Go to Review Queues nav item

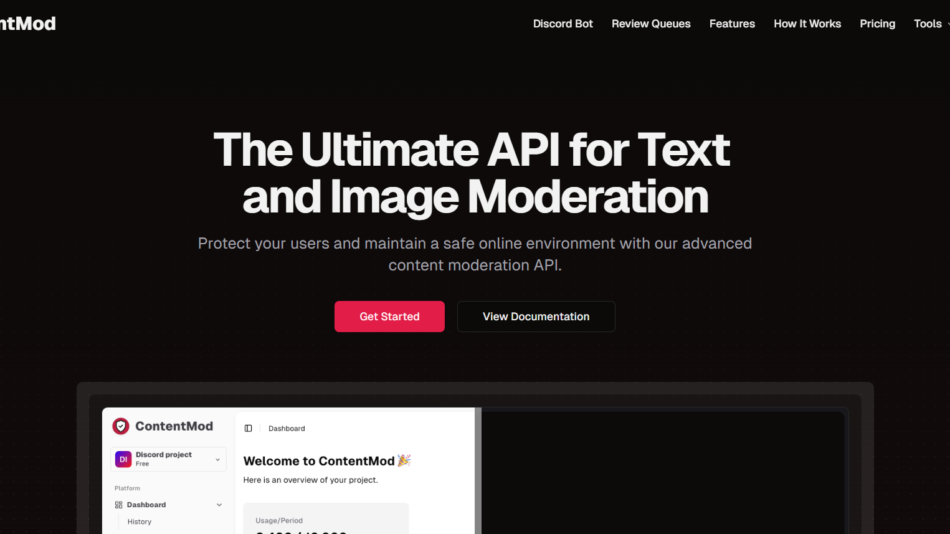coord(651,24)
